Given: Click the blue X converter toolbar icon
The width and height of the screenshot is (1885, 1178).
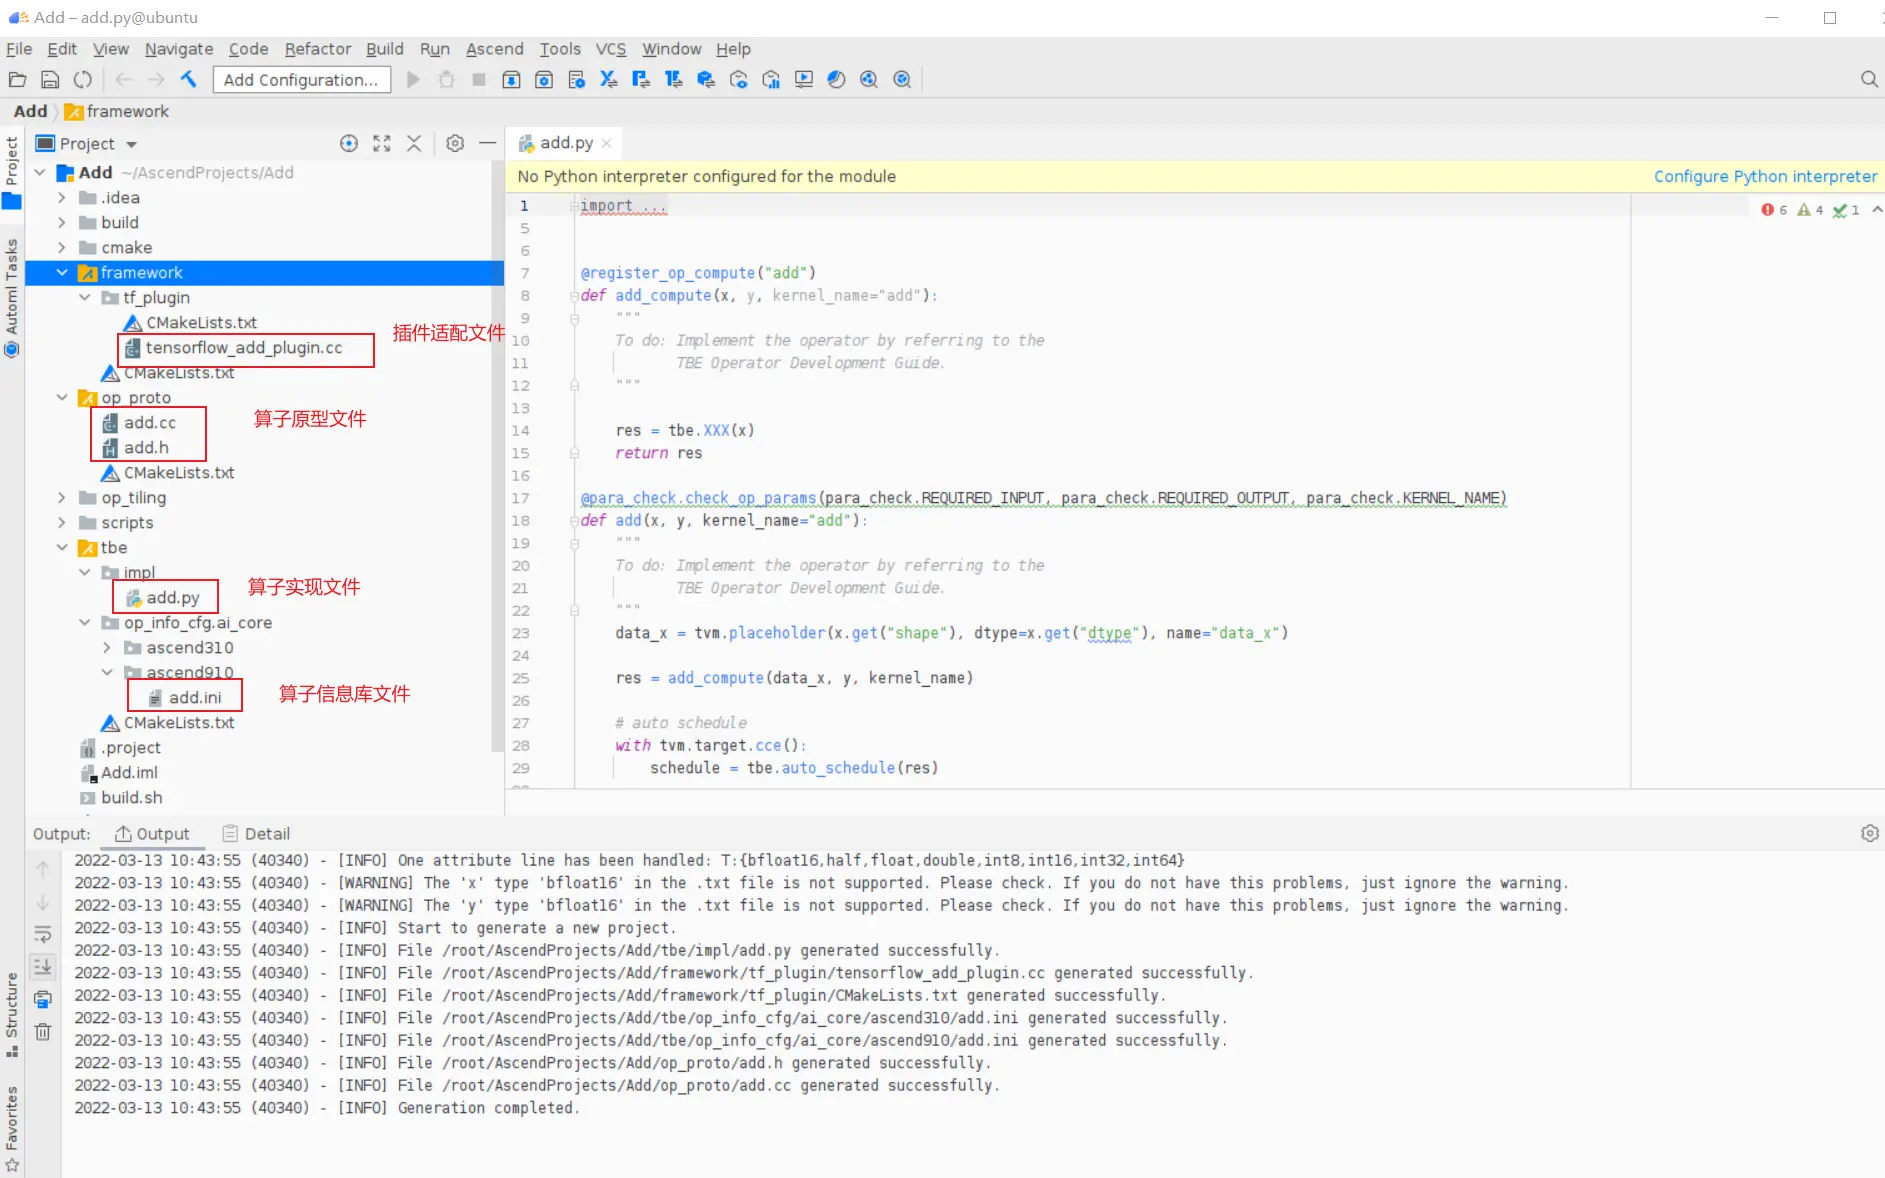Looking at the screenshot, I should pyautogui.click(x=608, y=80).
